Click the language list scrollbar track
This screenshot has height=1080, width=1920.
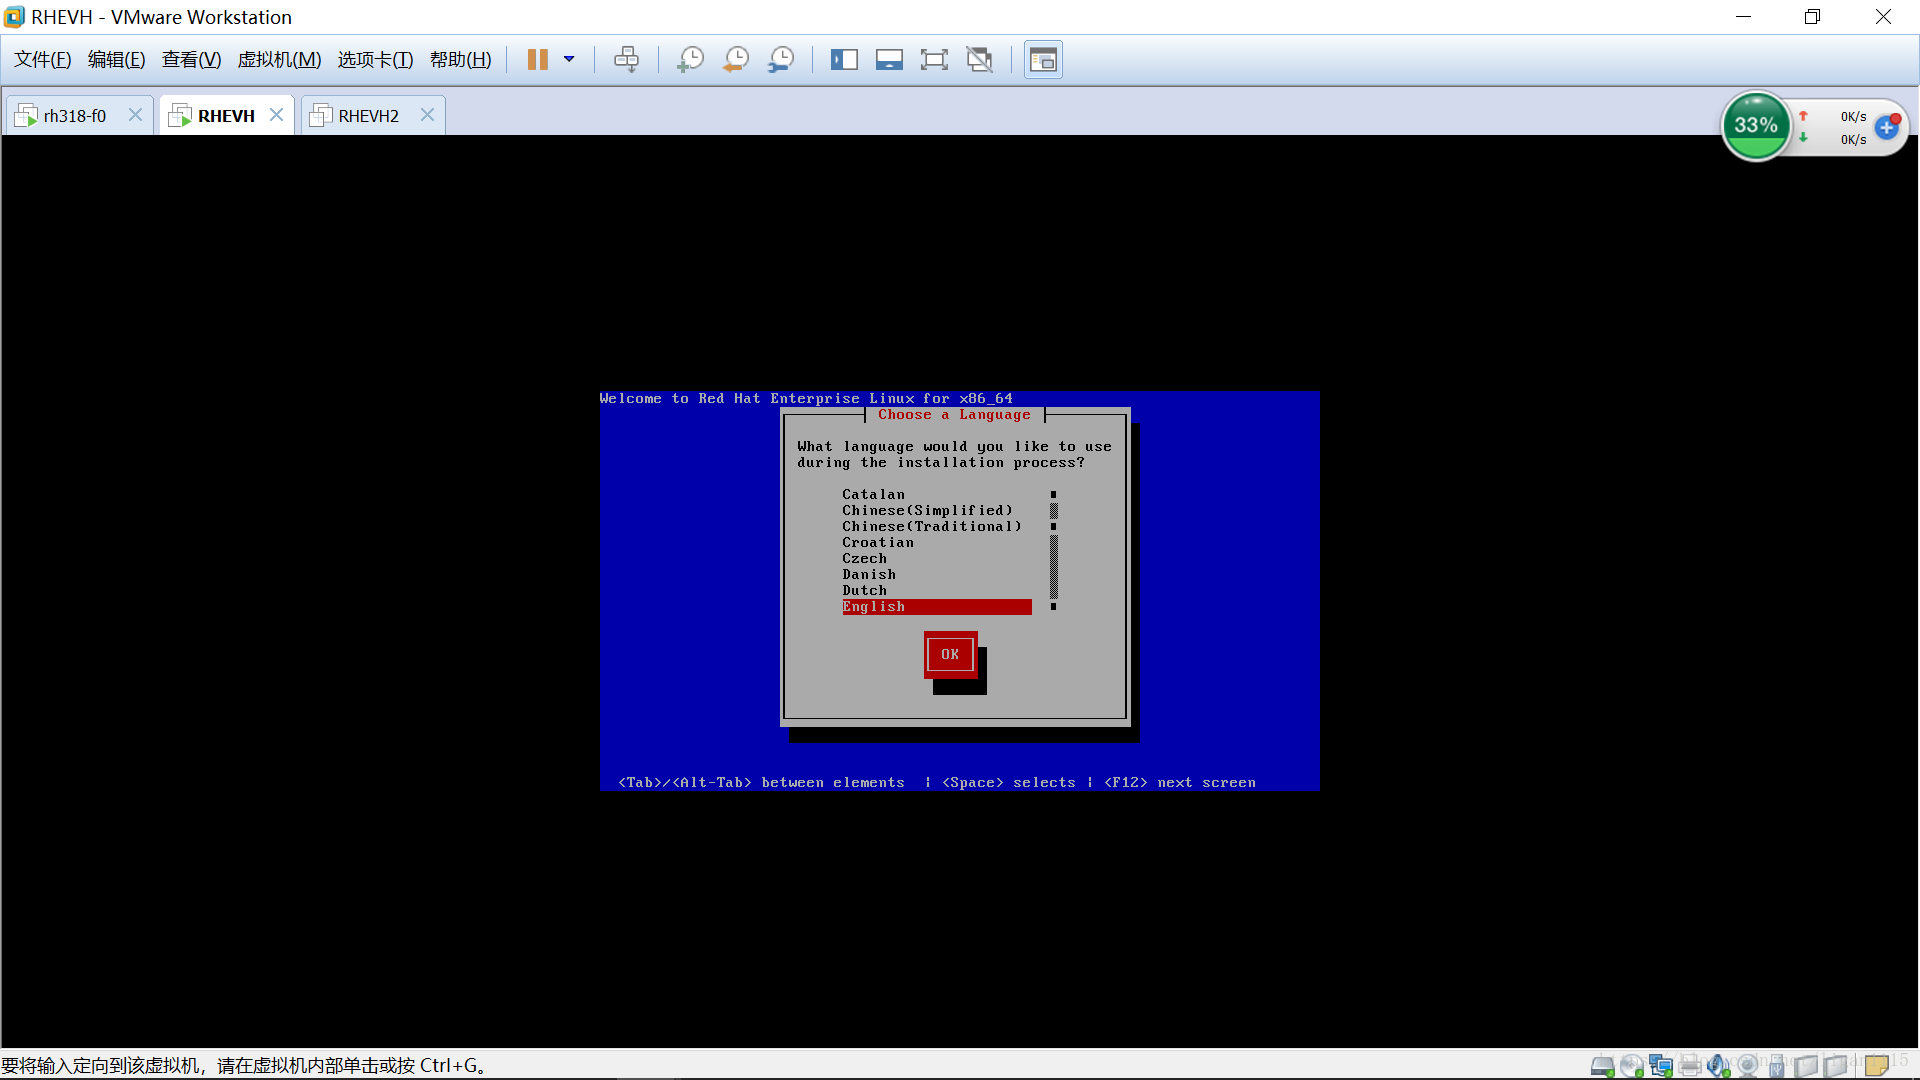[x=1053, y=551]
